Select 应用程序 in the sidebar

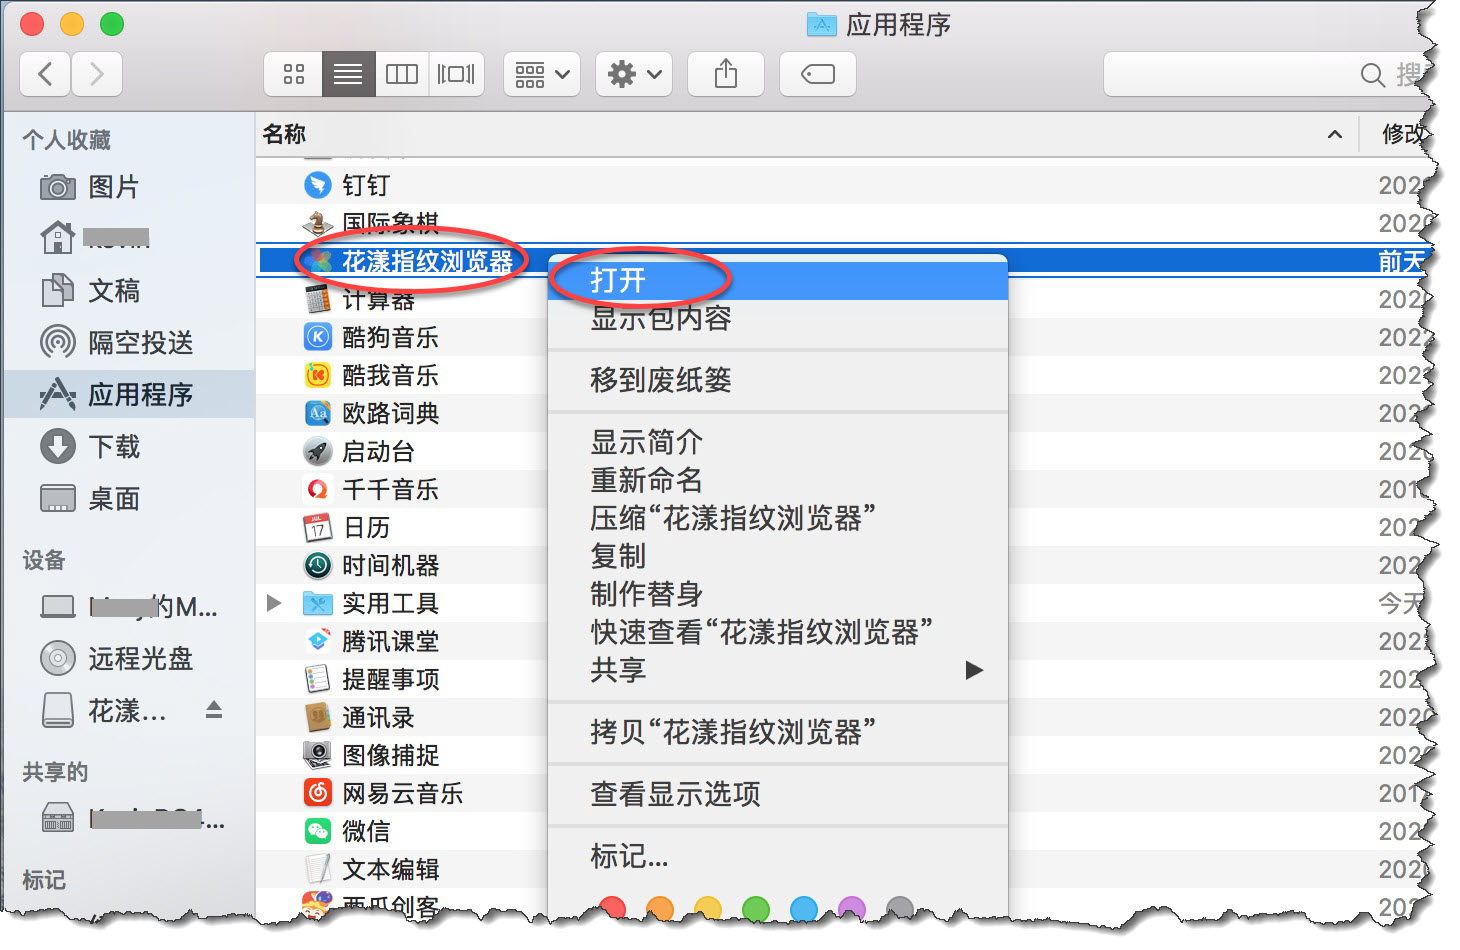(130, 395)
